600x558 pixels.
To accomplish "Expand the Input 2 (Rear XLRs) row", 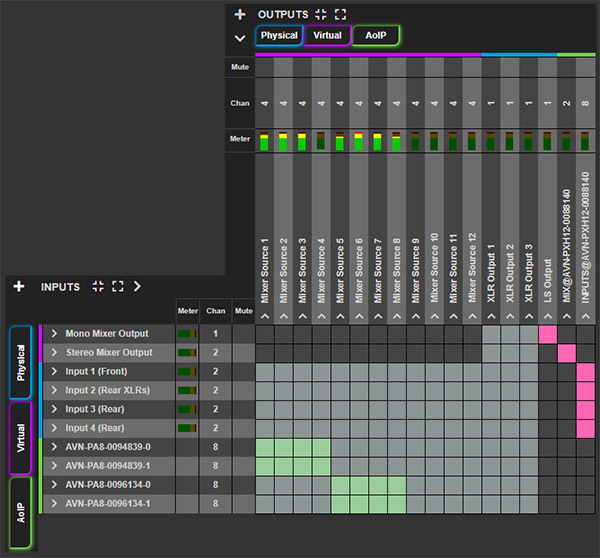I will 54,390.
